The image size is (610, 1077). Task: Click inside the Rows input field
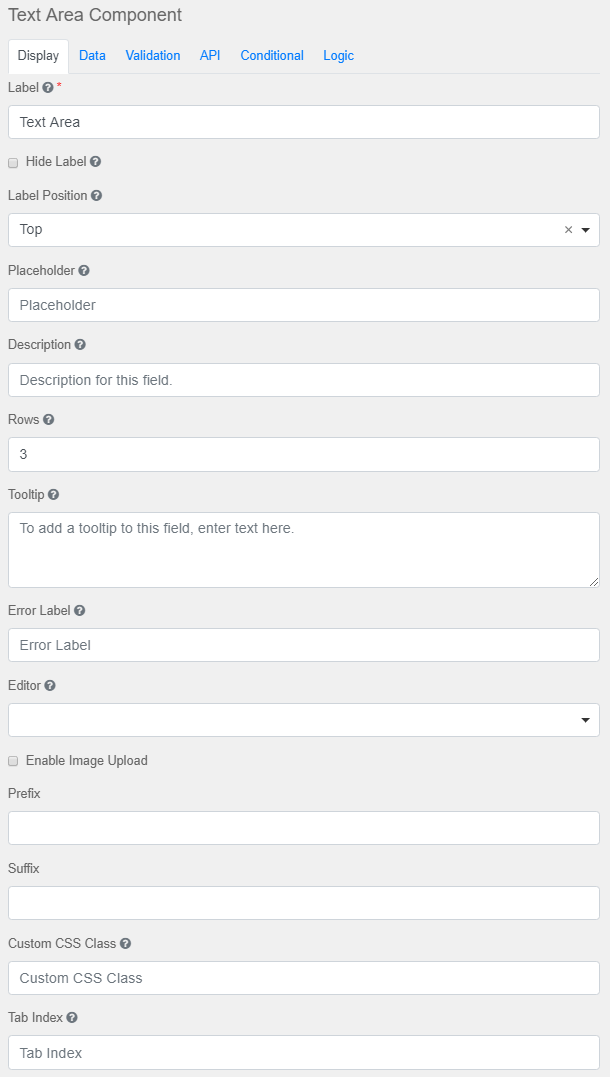pyautogui.click(x=300, y=454)
